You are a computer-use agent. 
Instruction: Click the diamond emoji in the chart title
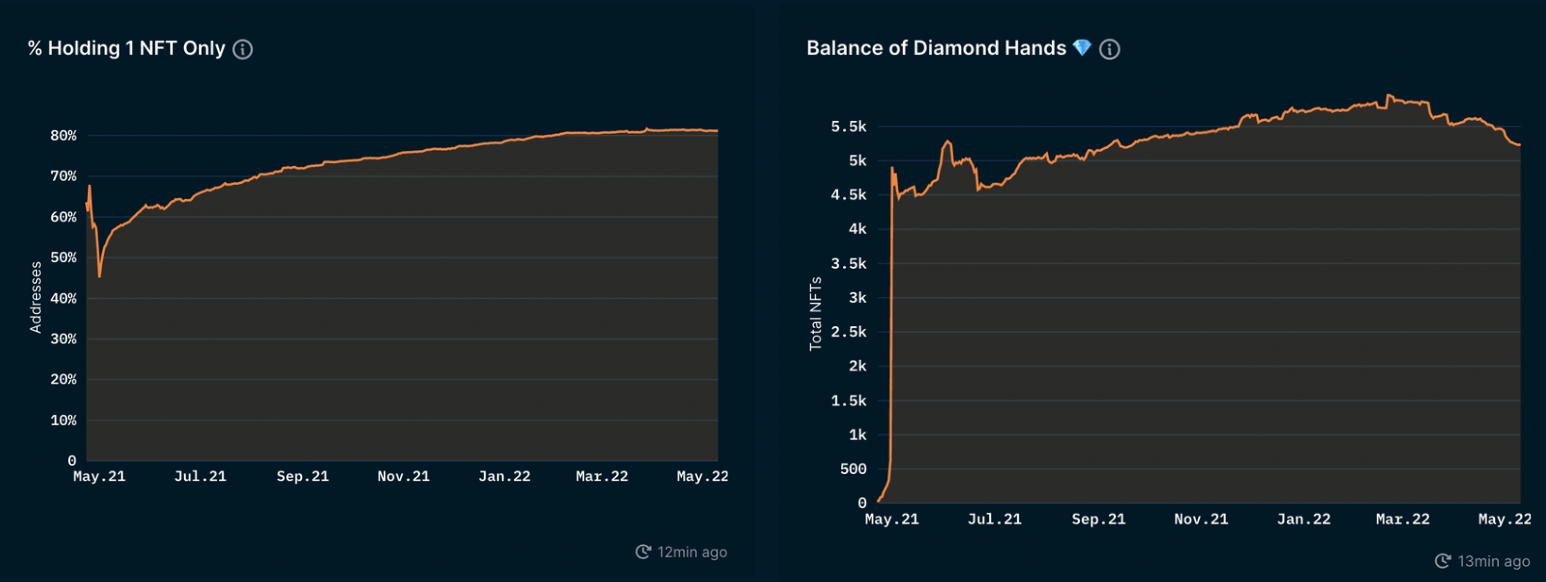(x=1081, y=48)
